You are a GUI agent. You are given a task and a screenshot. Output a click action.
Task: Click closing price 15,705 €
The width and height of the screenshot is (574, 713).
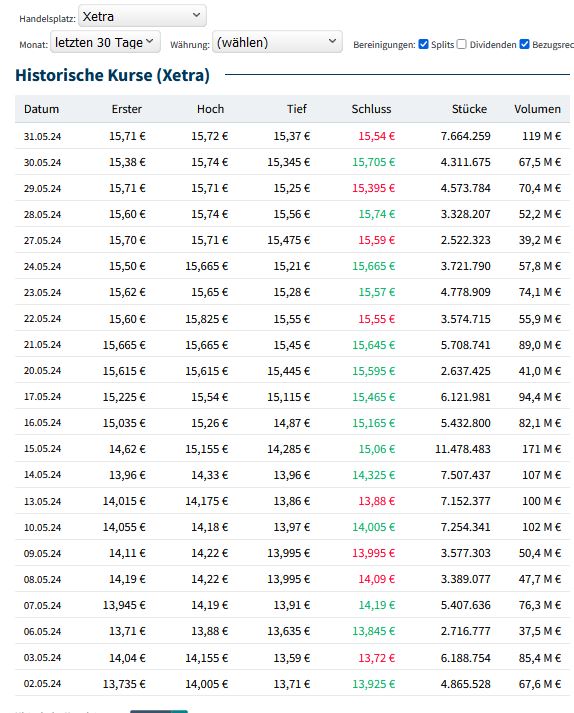point(373,162)
